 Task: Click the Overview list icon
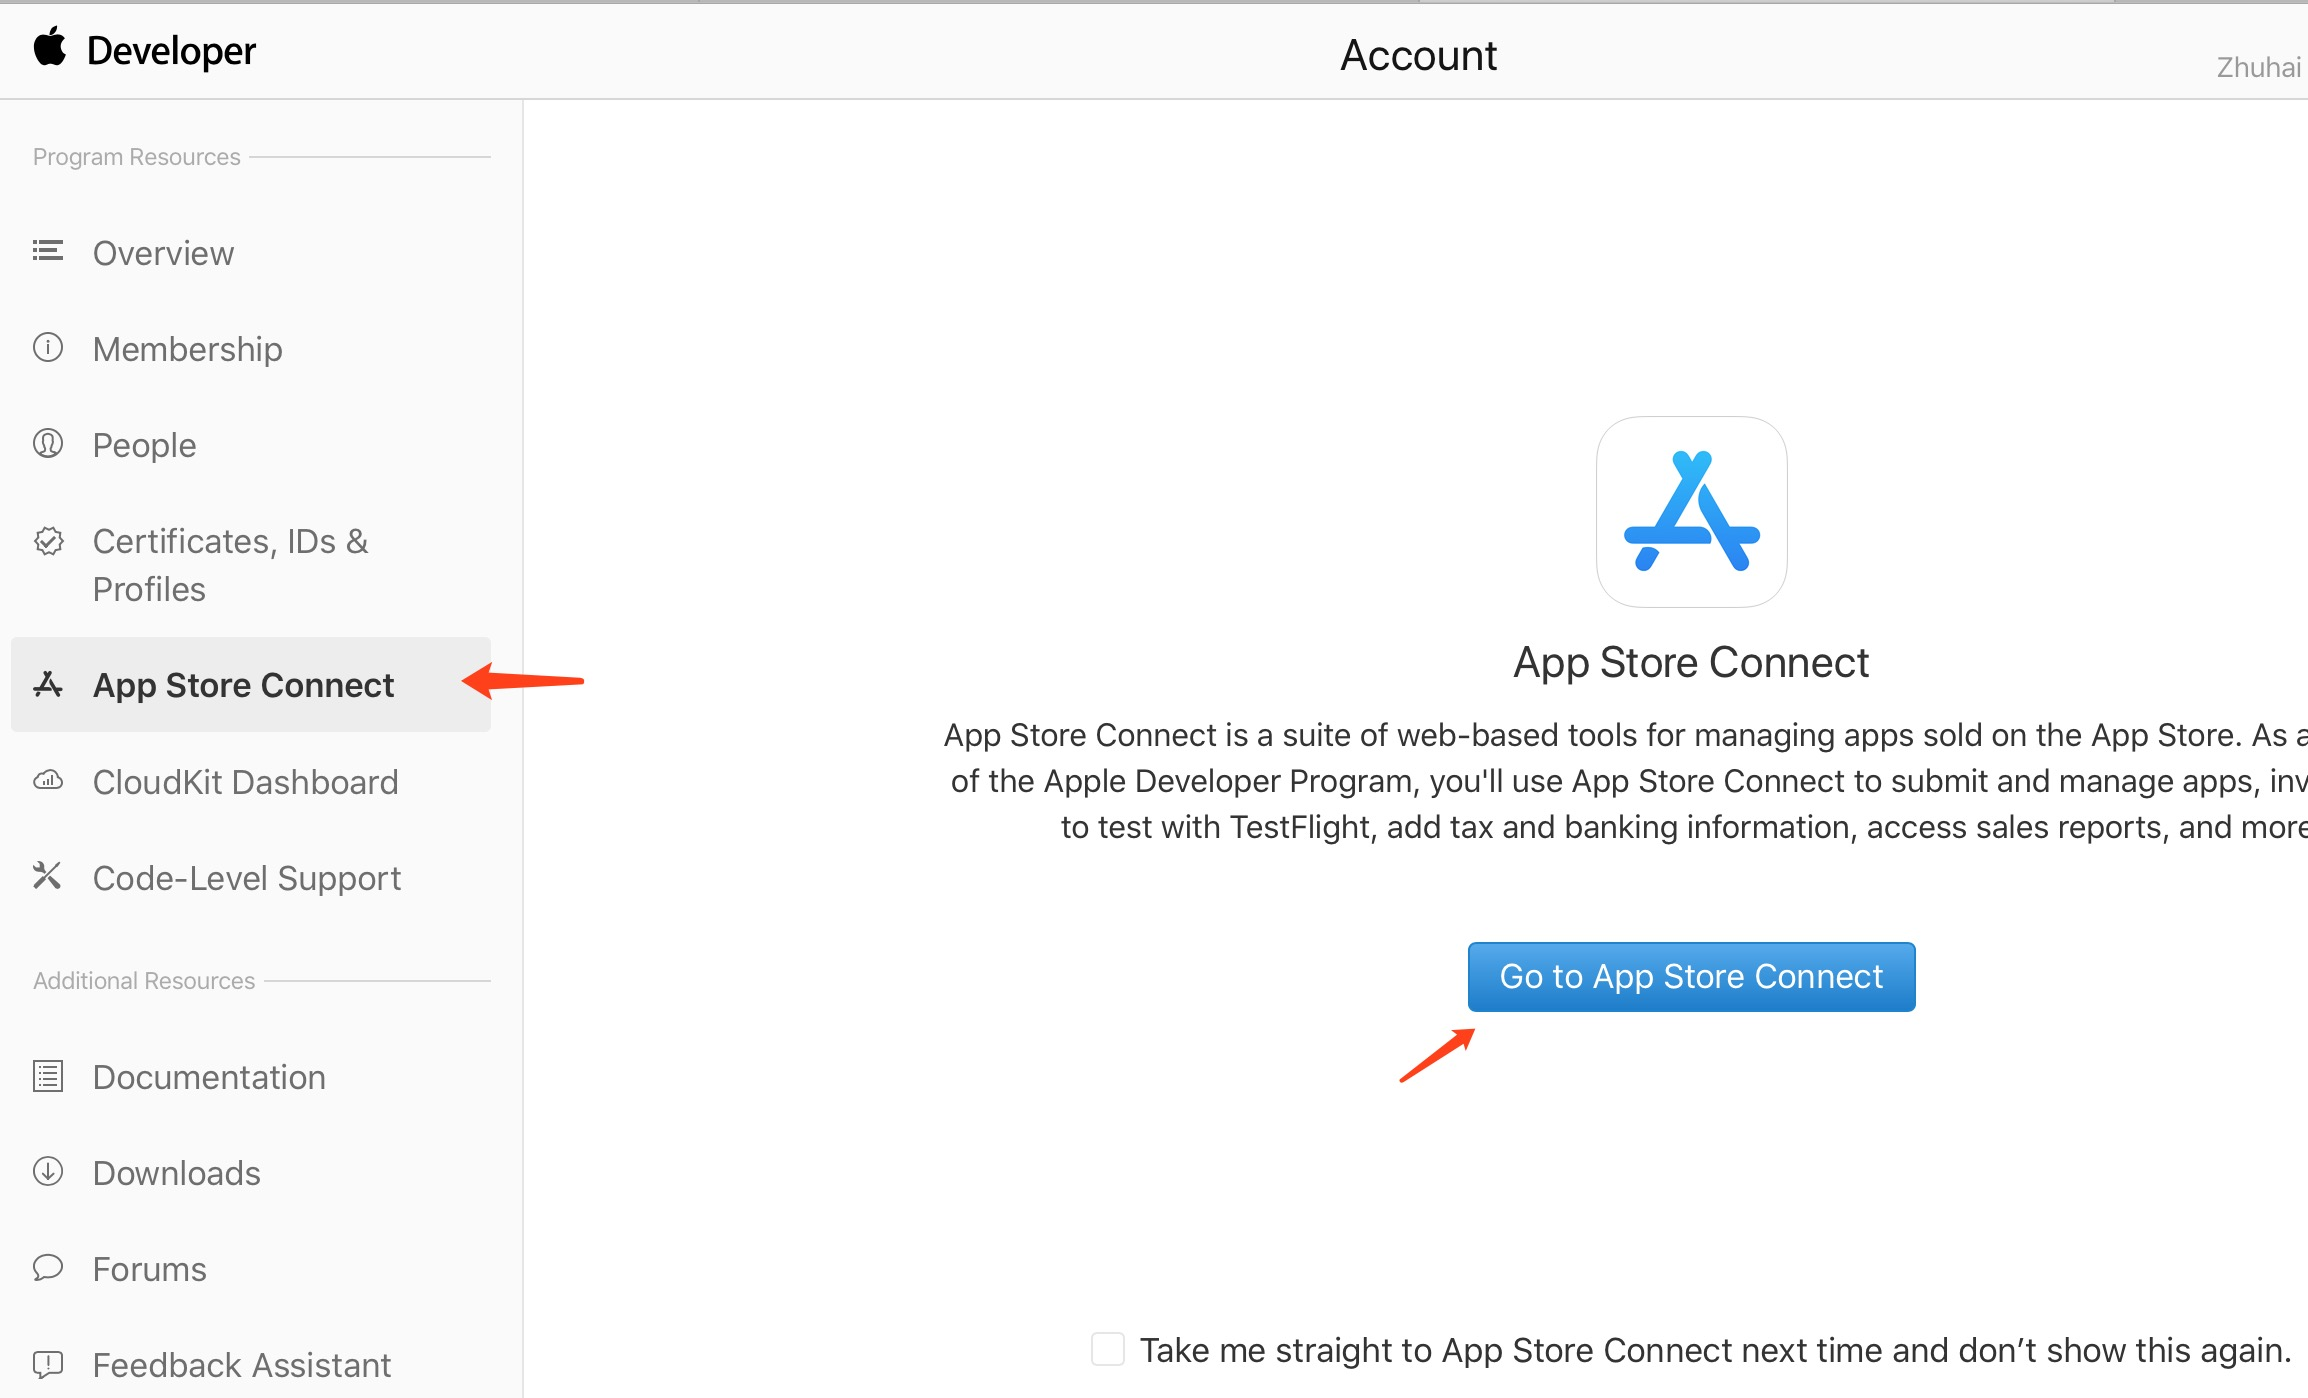47,251
